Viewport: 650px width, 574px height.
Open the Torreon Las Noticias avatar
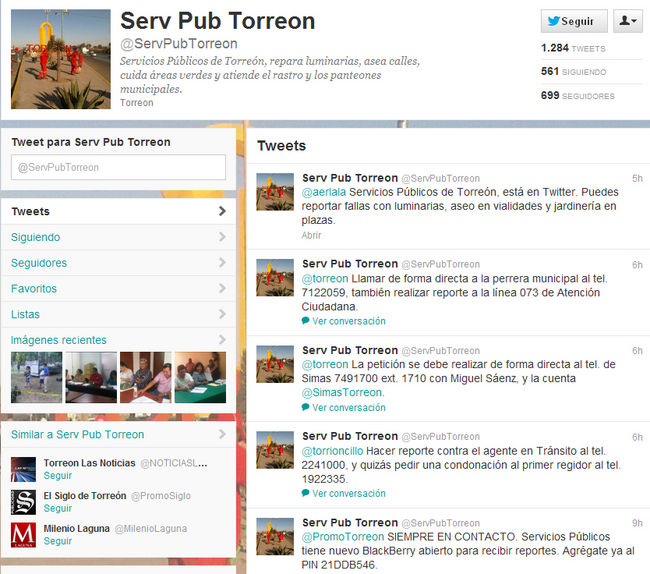[x=23, y=469]
